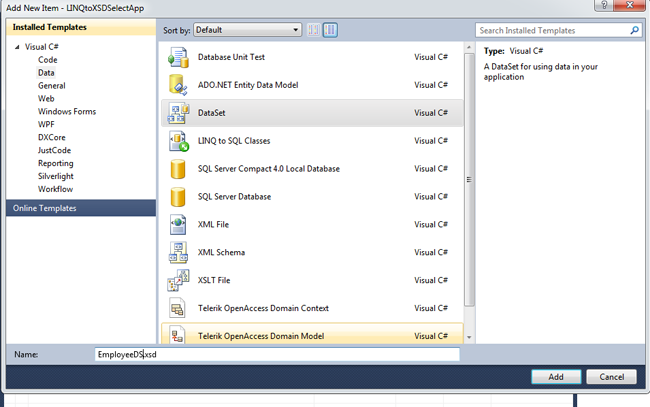Switch to small icons list view
Image resolution: width=650 pixels, height=407 pixels.
point(313,30)
